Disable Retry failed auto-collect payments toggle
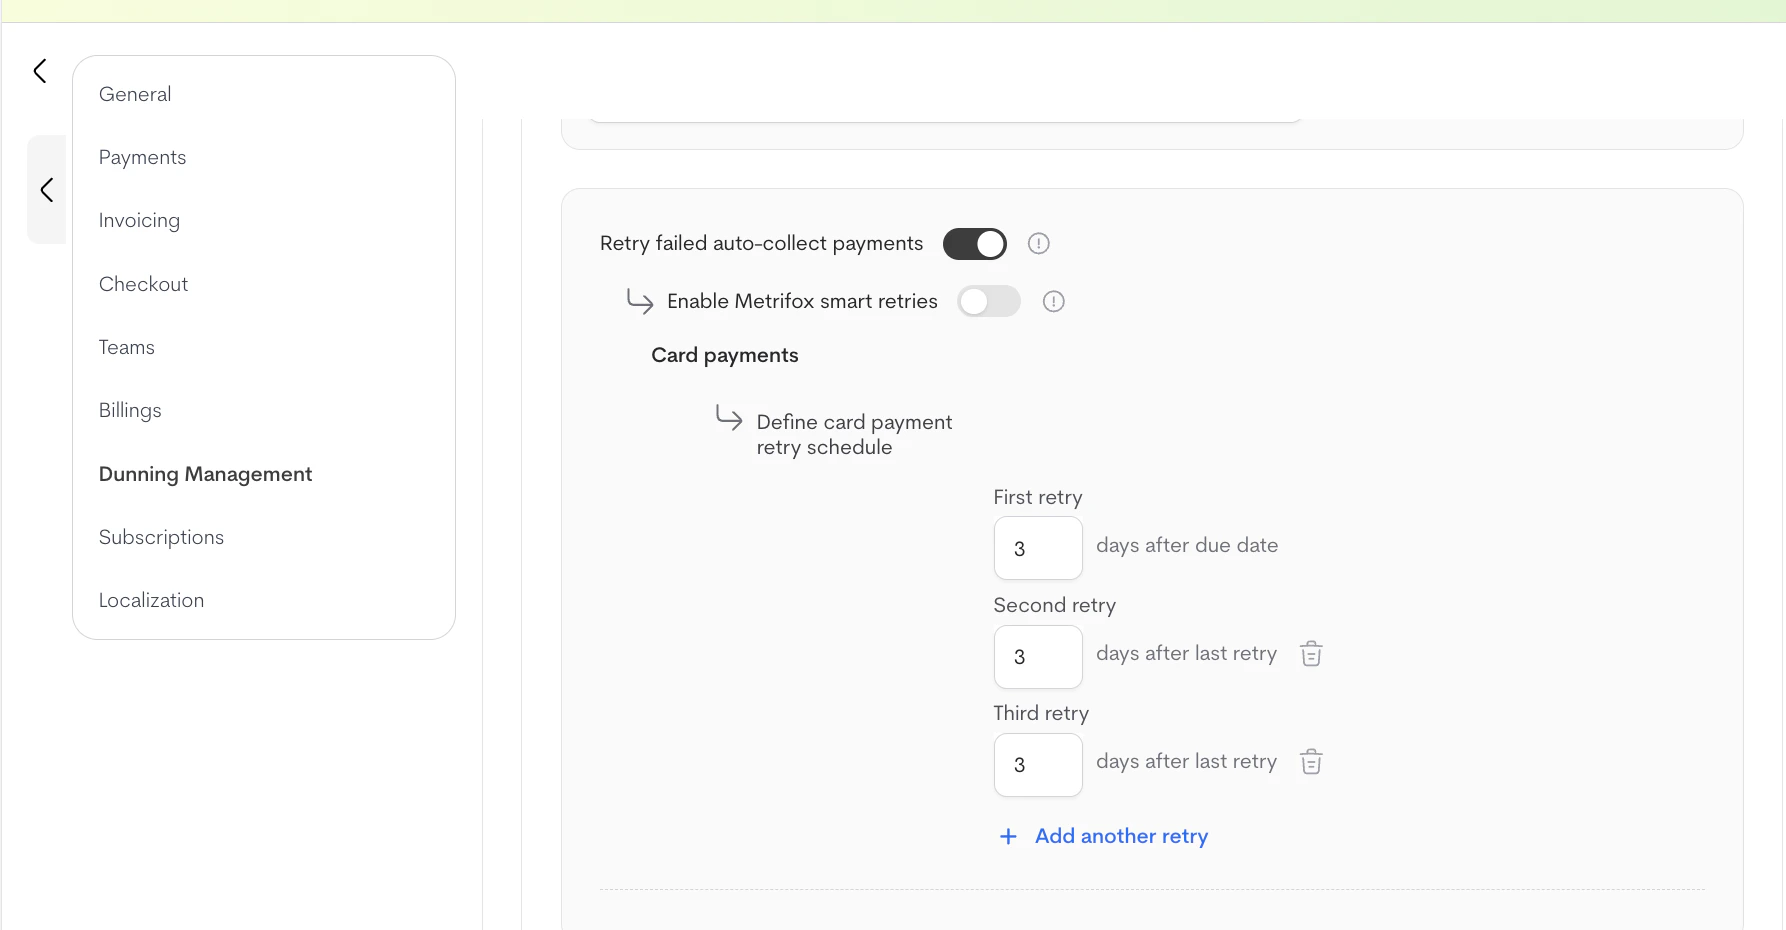The image size is (1786, 930). 975,244
